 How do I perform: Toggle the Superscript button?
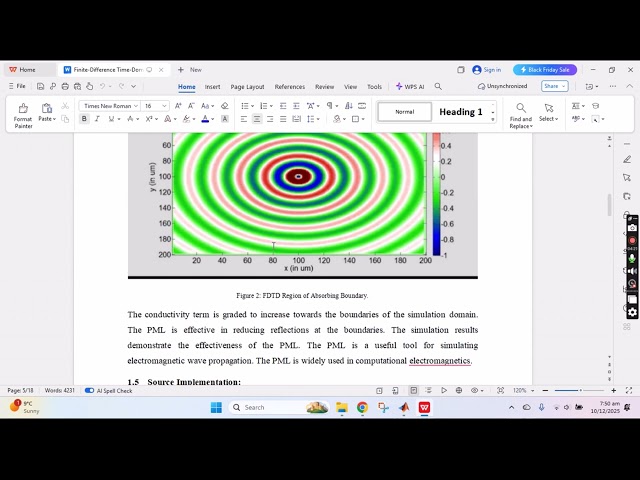149,119
